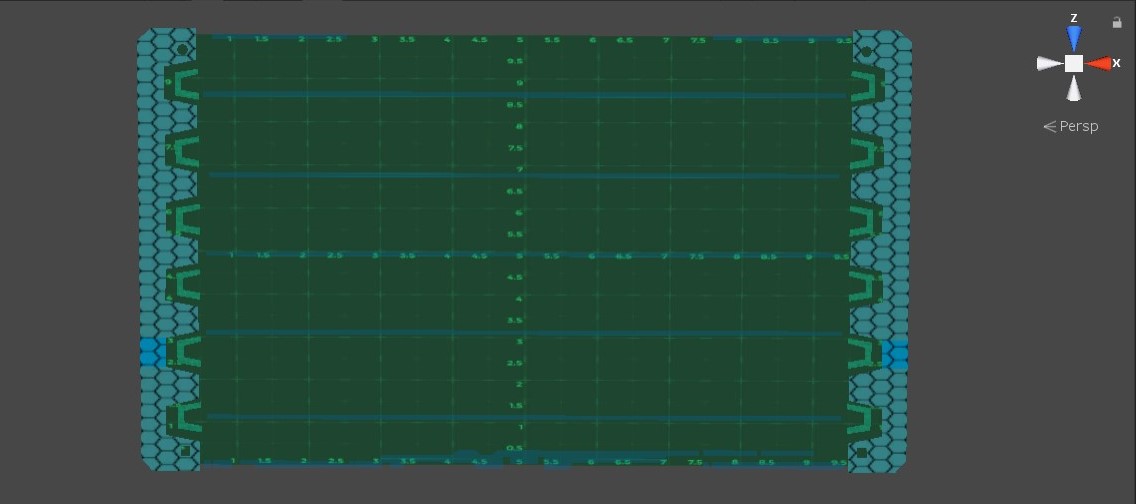Image resolution: width=1136 pixels, height=504 pixels.
Task: Click the white bottom cone of scene gizmo
Action: click(1074, 88)
